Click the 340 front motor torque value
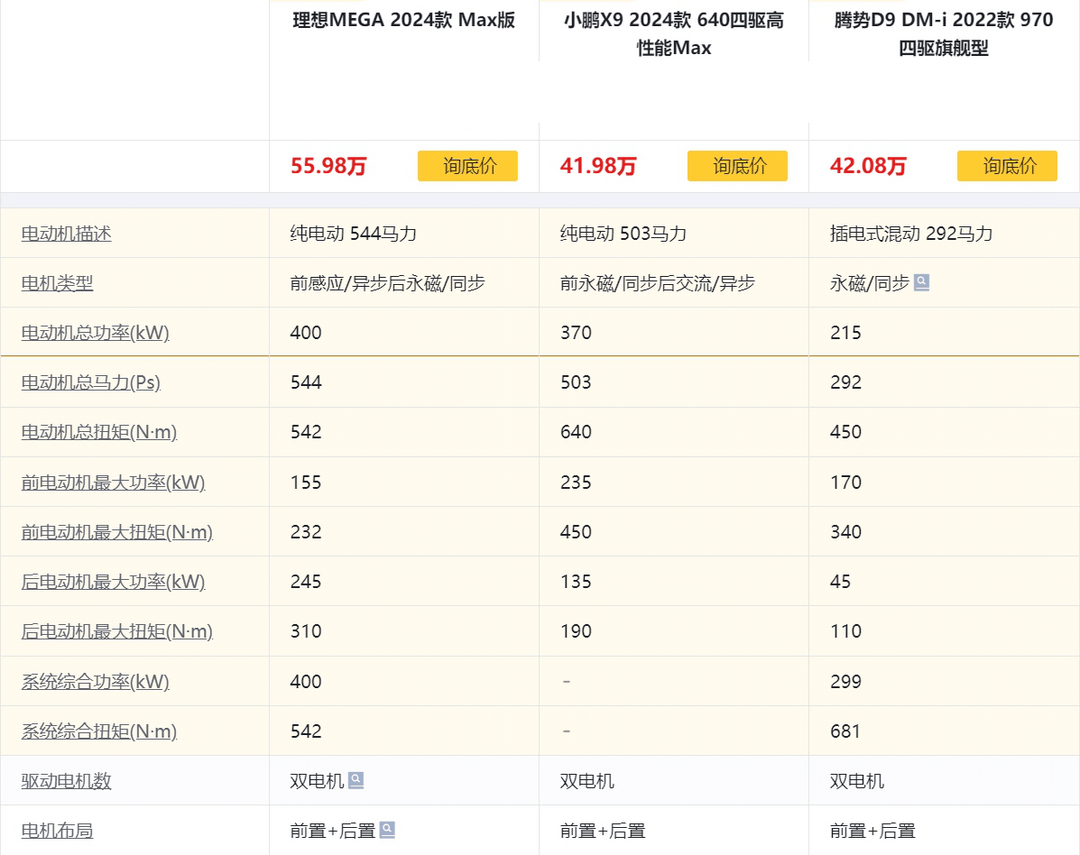This screenshot has width=1080, height=855. coord(846,532)
